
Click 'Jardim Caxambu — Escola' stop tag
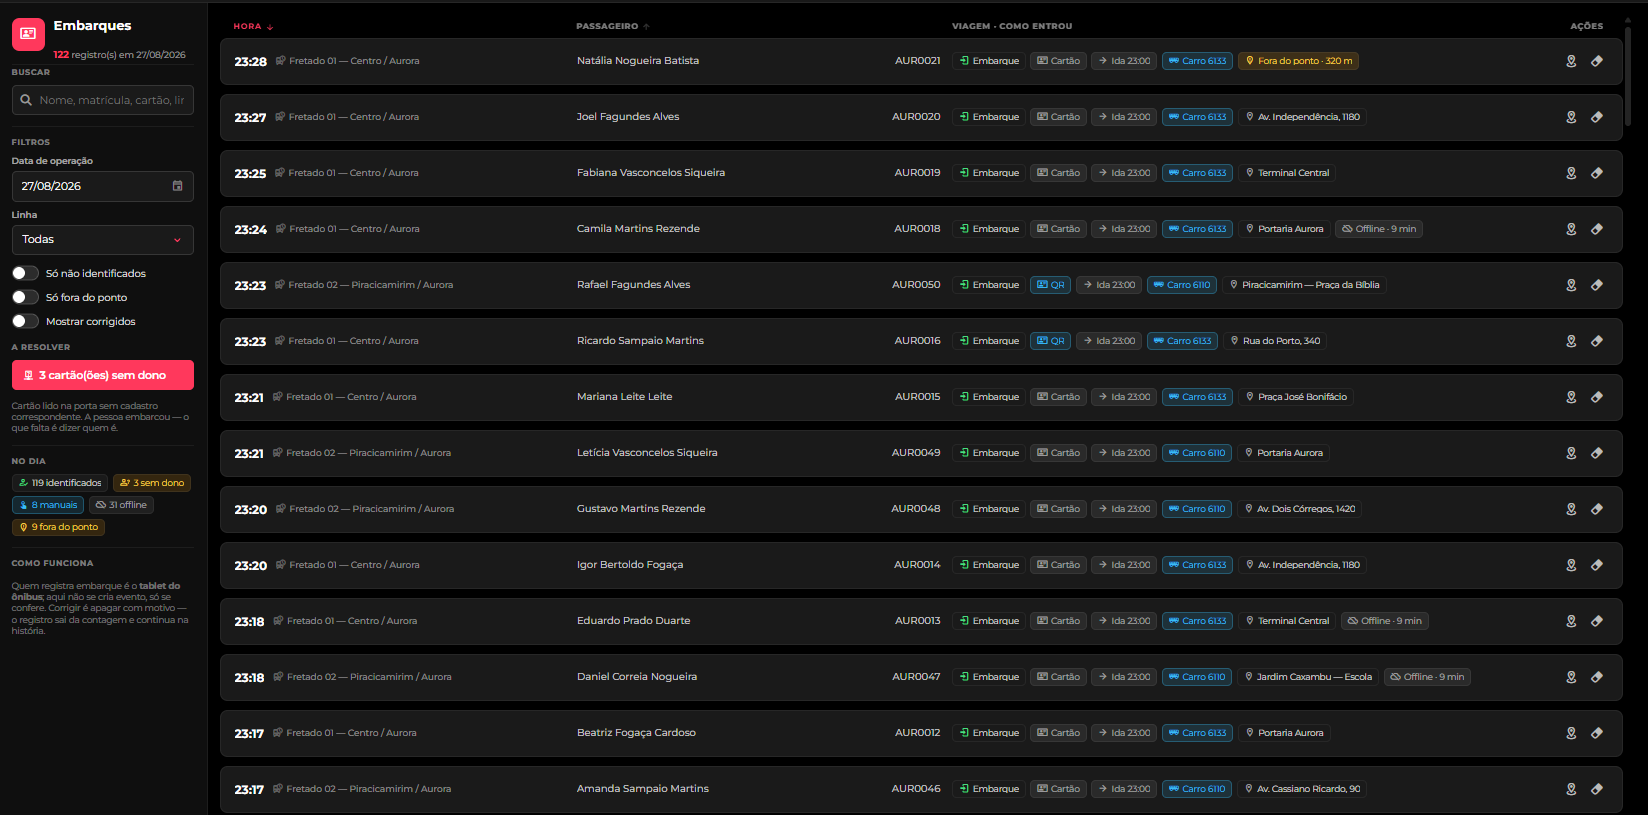click(1308, 677)
